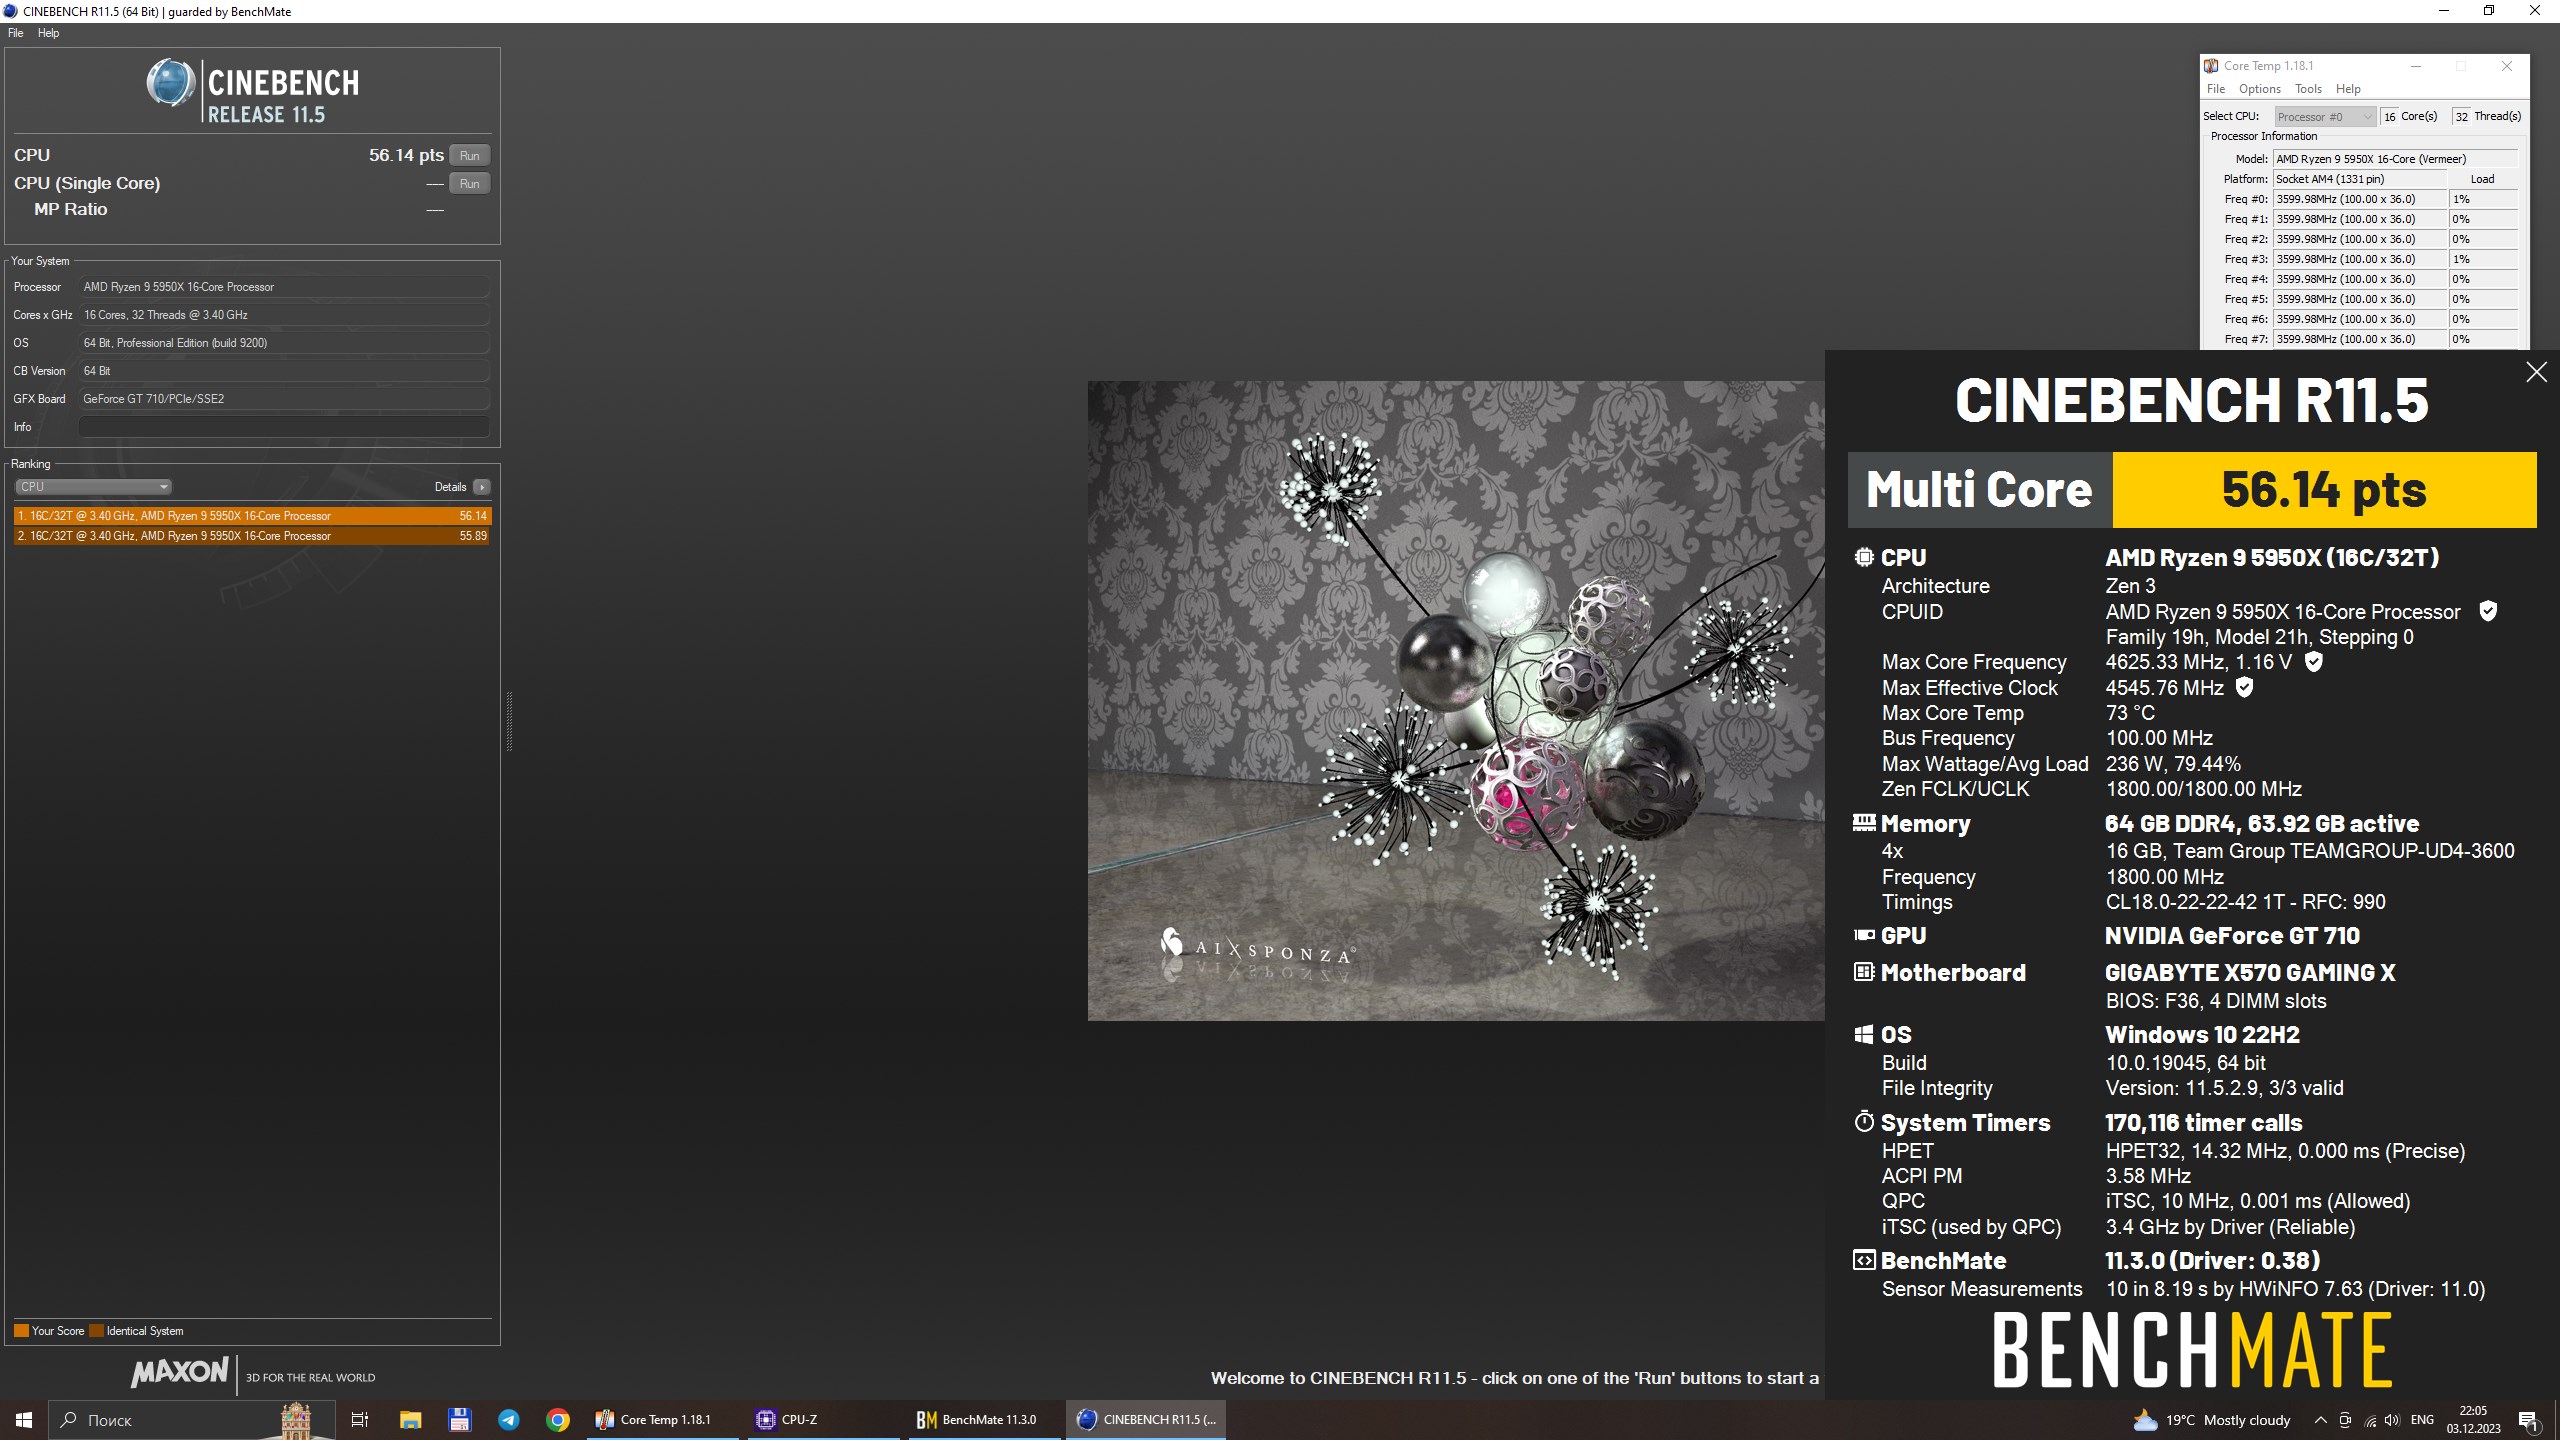2560x1440 pixels.
Task: Switch the ENG input language
Action: pos(2422,1420)
